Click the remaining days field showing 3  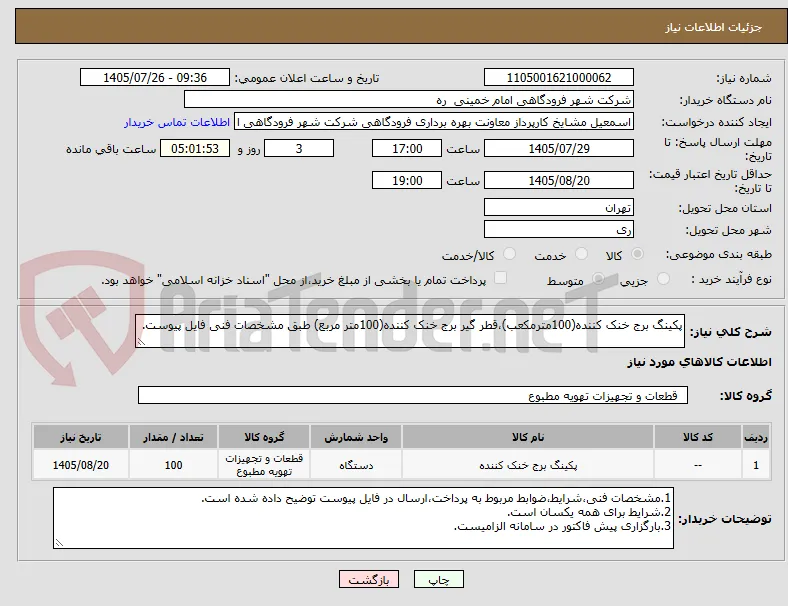[299, 148]
